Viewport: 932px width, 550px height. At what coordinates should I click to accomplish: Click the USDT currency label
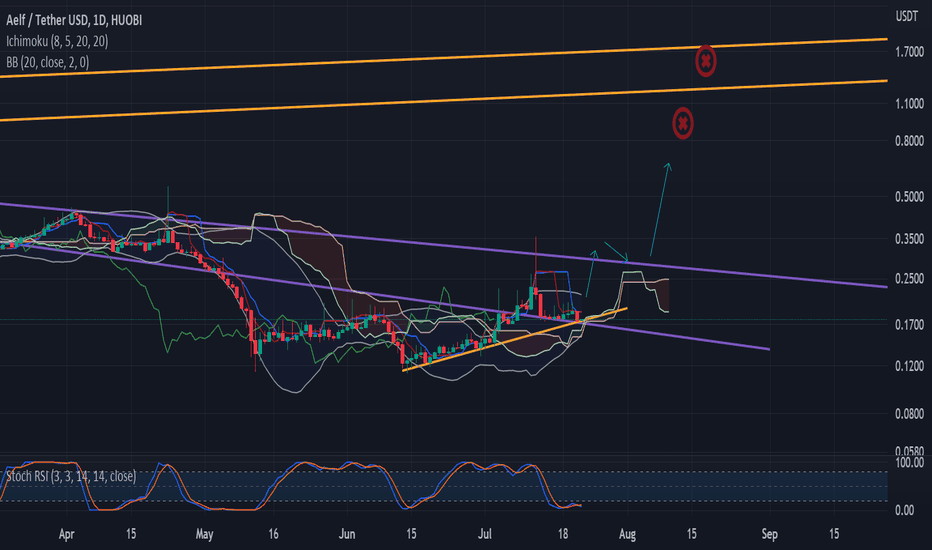pos(907,17)
